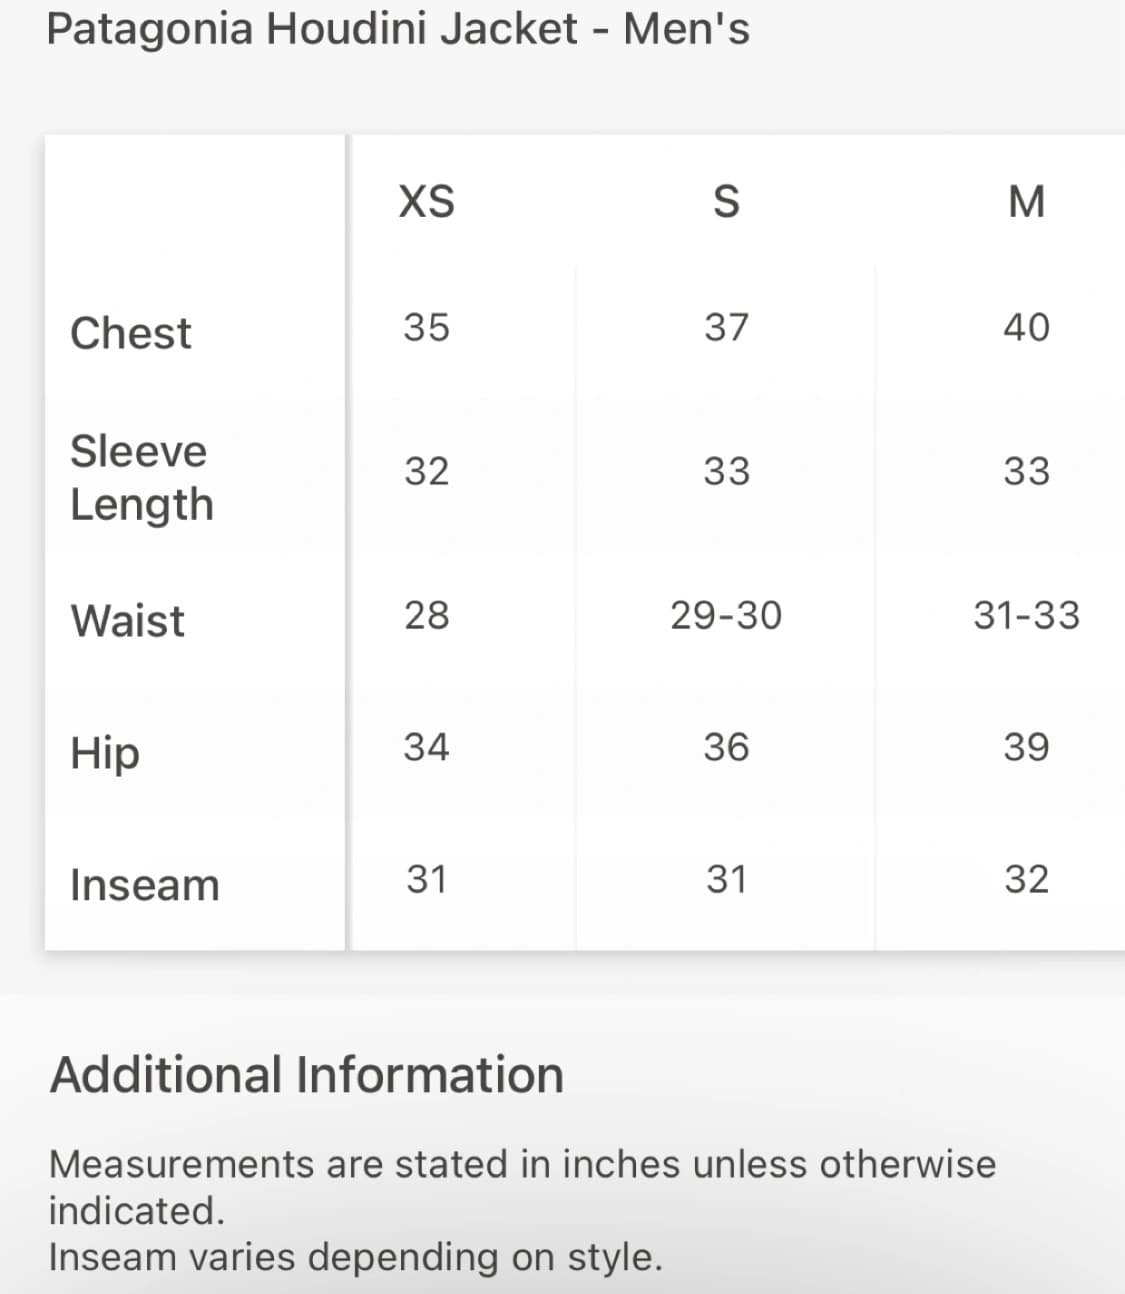The width and height of the screenshot is (1125, 1294).
Task: Click the Additional Information heading
Action: click(x=307, y=1075)
